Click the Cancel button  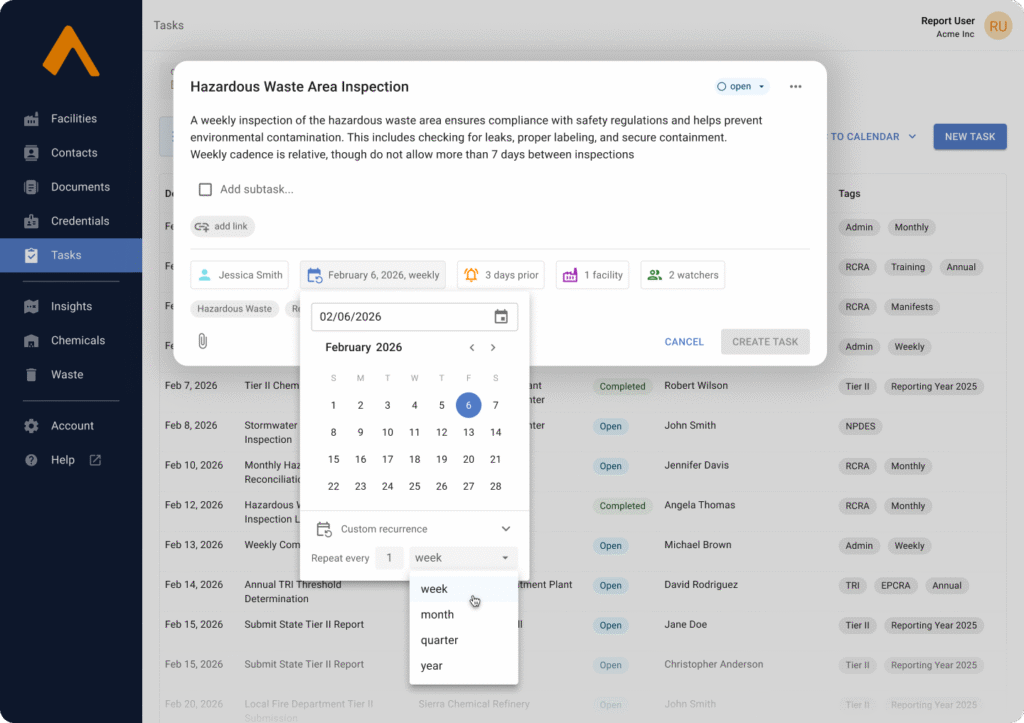[x=684, y=342]
